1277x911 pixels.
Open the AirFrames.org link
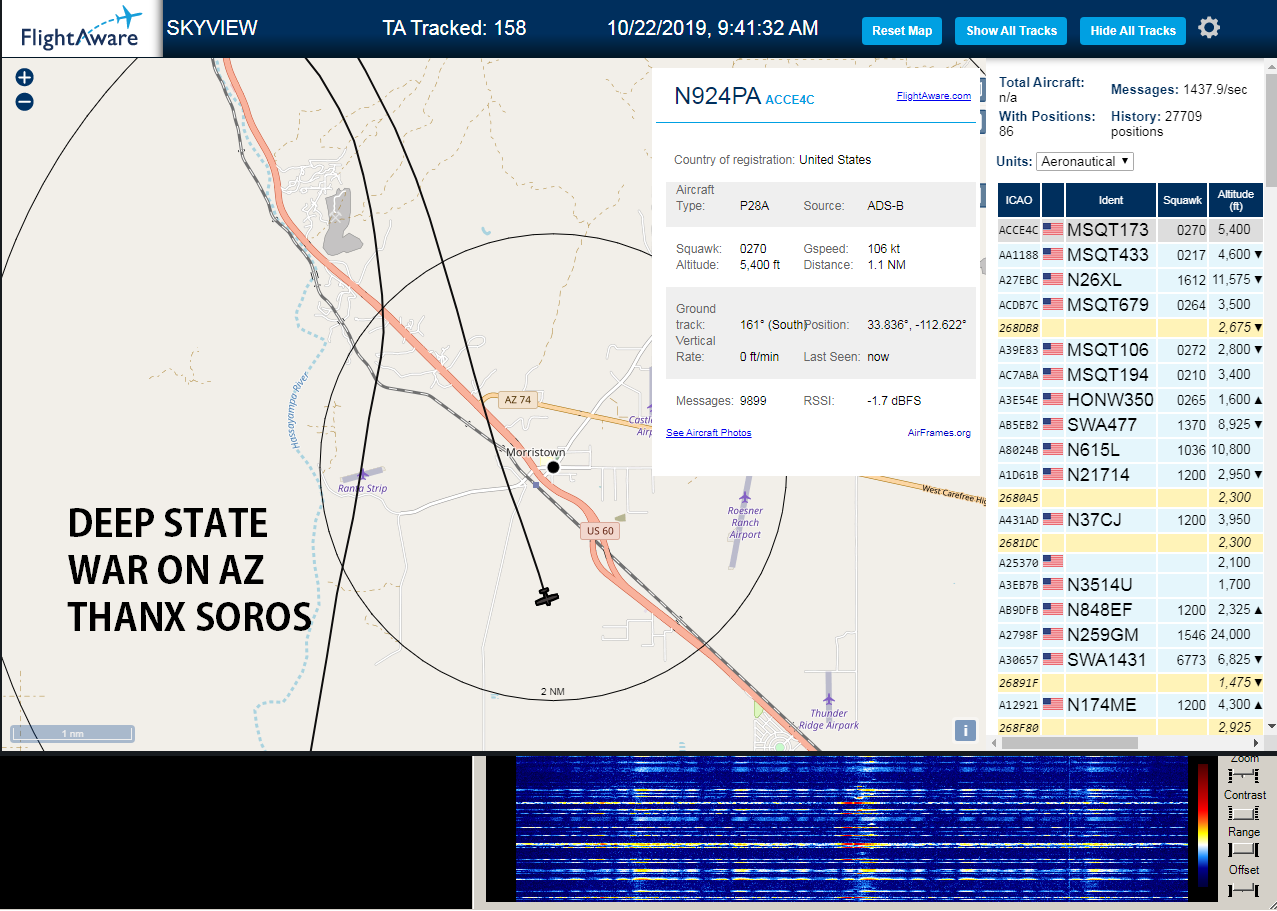point(939,433)
